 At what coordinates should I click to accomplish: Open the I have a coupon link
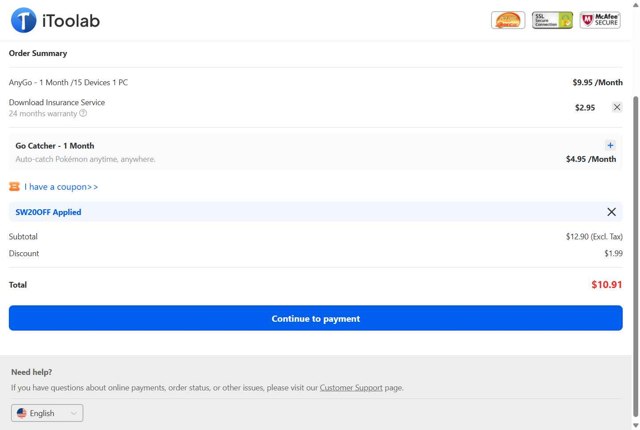(x=61, y=187)
